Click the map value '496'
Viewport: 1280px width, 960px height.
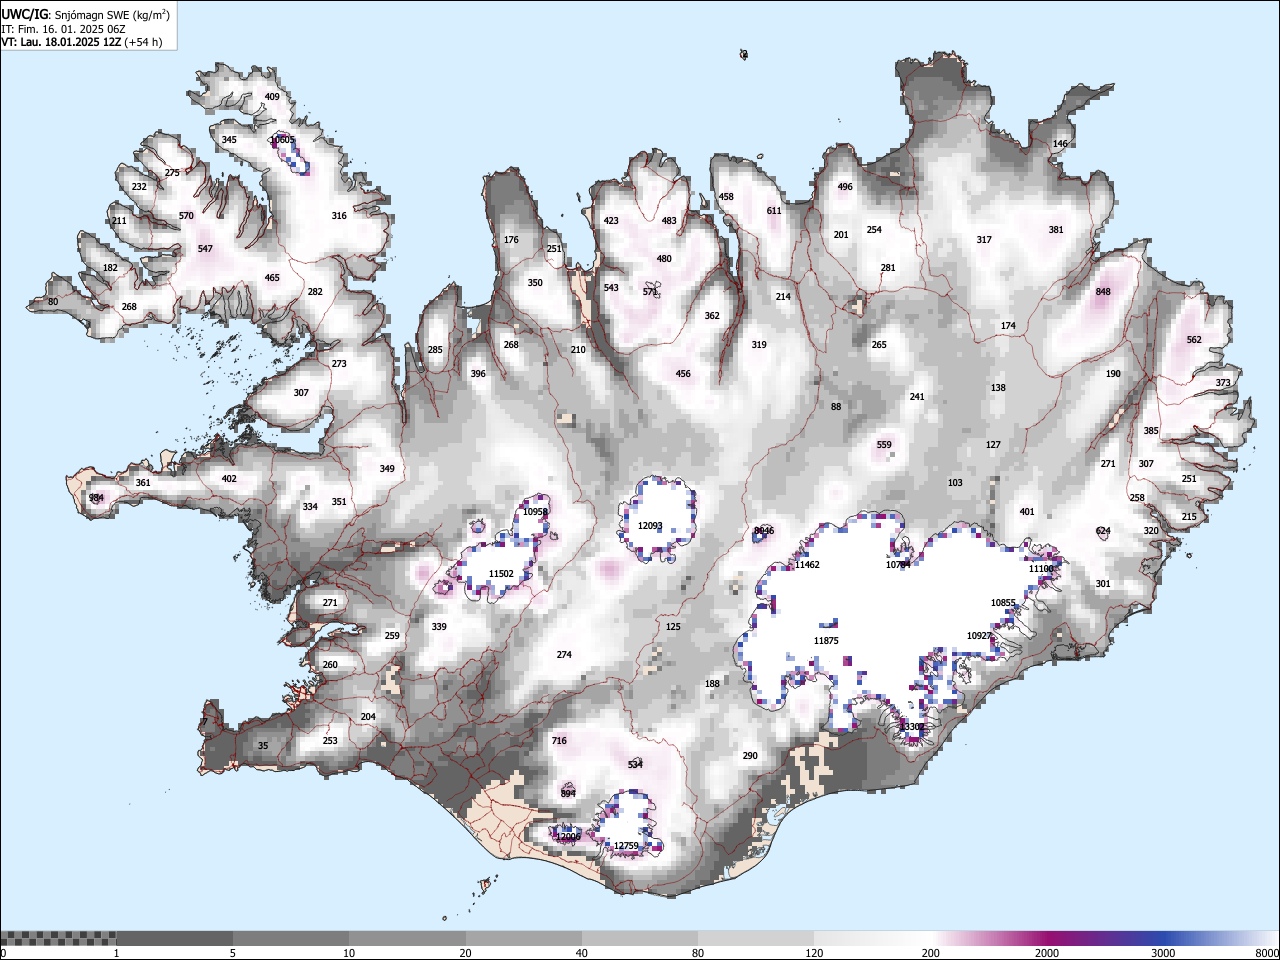[845, 187]
